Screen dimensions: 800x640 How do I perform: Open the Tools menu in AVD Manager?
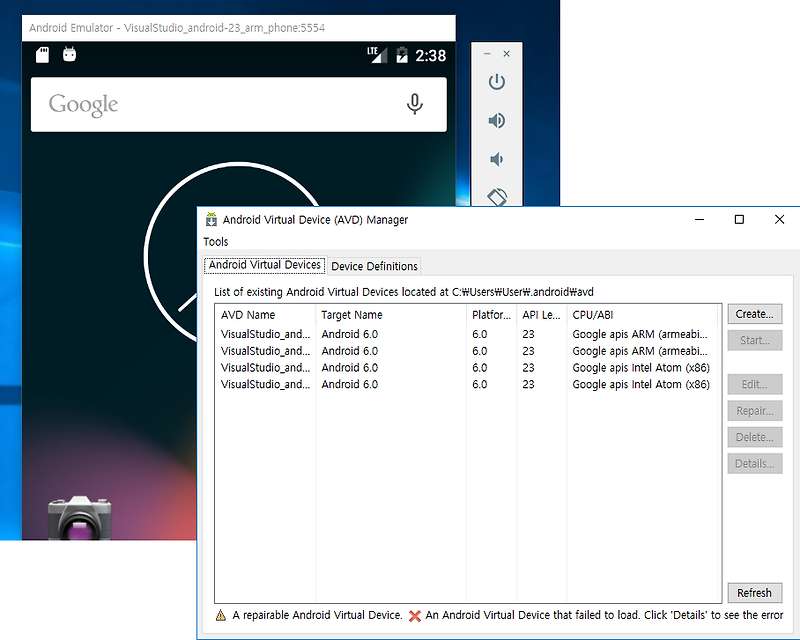coord(216,242)
